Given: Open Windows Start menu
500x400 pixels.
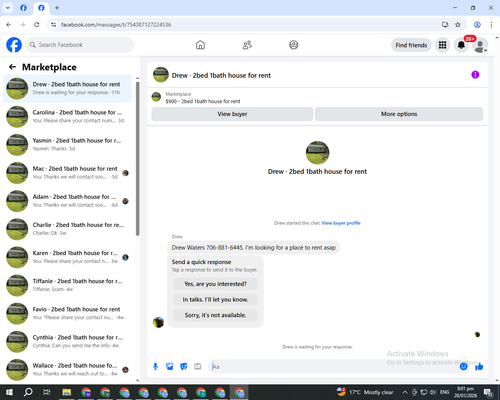Looking at the screenshot, I should [9, 392].
